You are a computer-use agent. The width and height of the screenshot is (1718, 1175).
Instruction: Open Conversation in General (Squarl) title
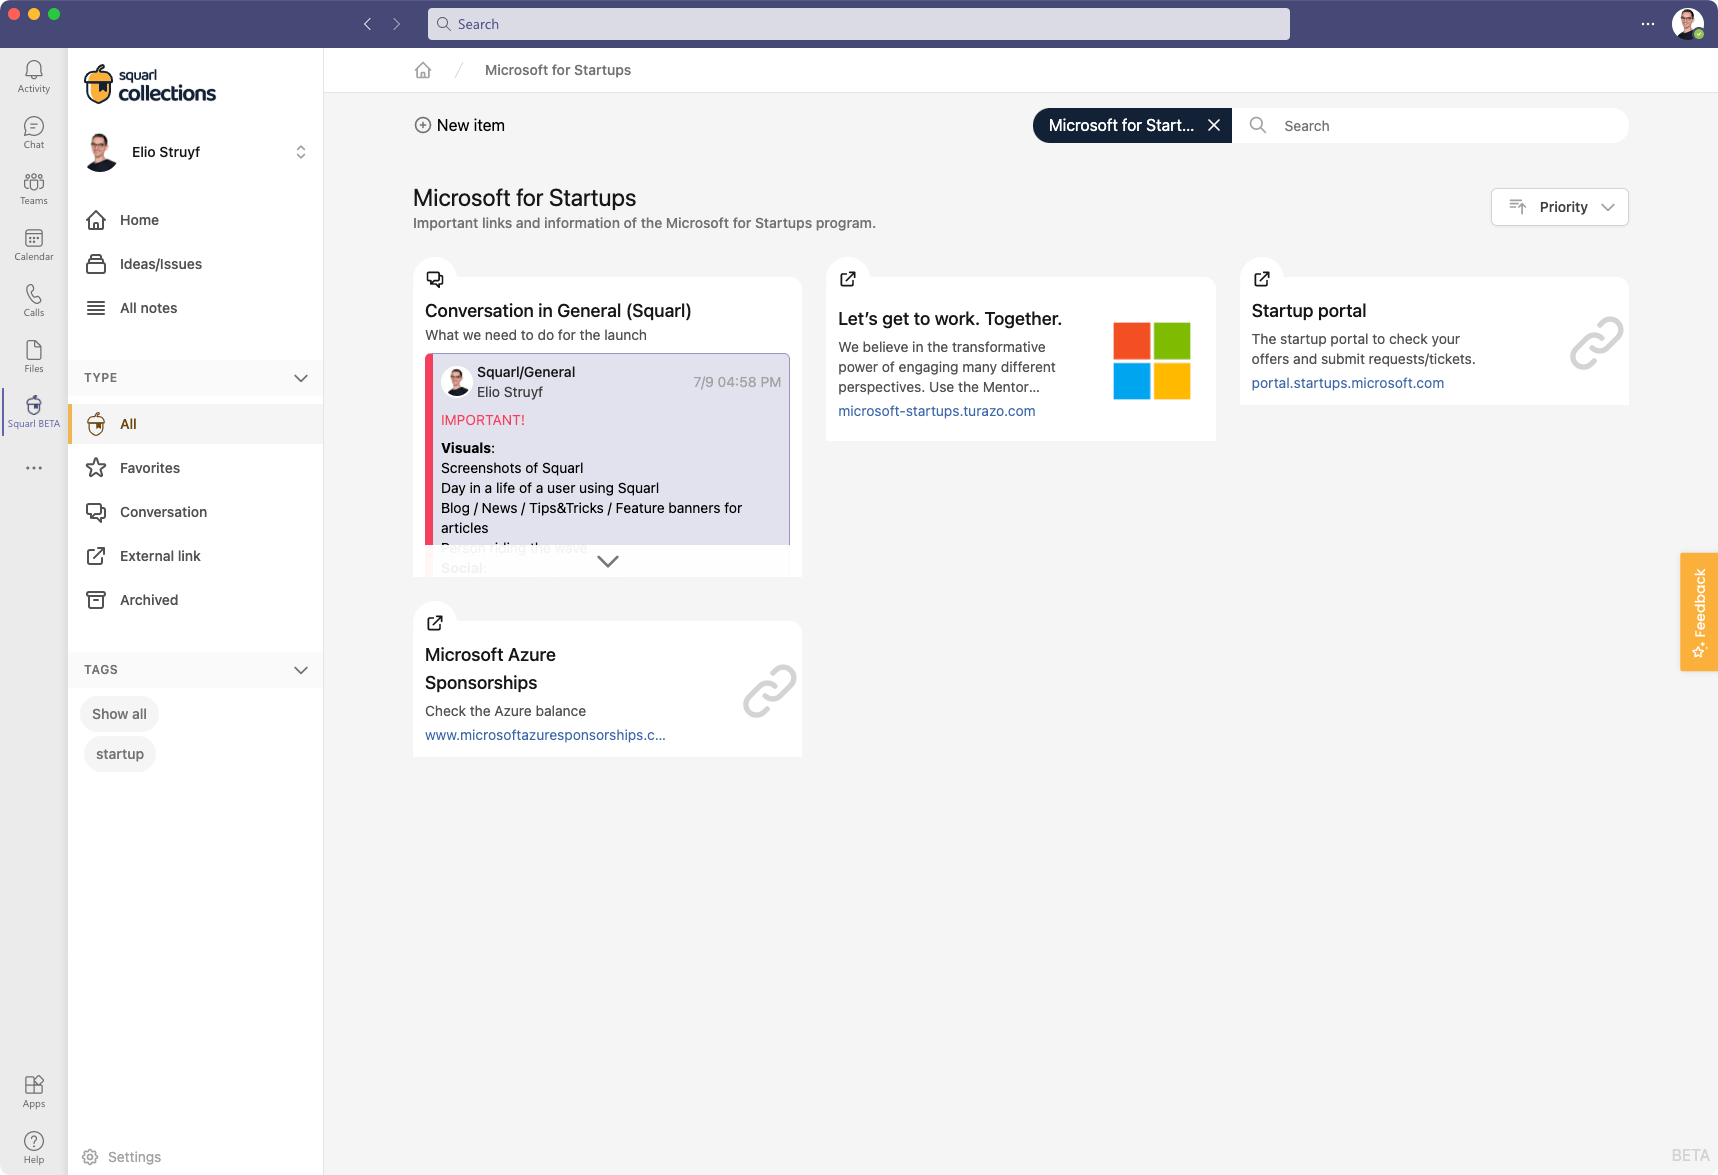tap(558, 311)
